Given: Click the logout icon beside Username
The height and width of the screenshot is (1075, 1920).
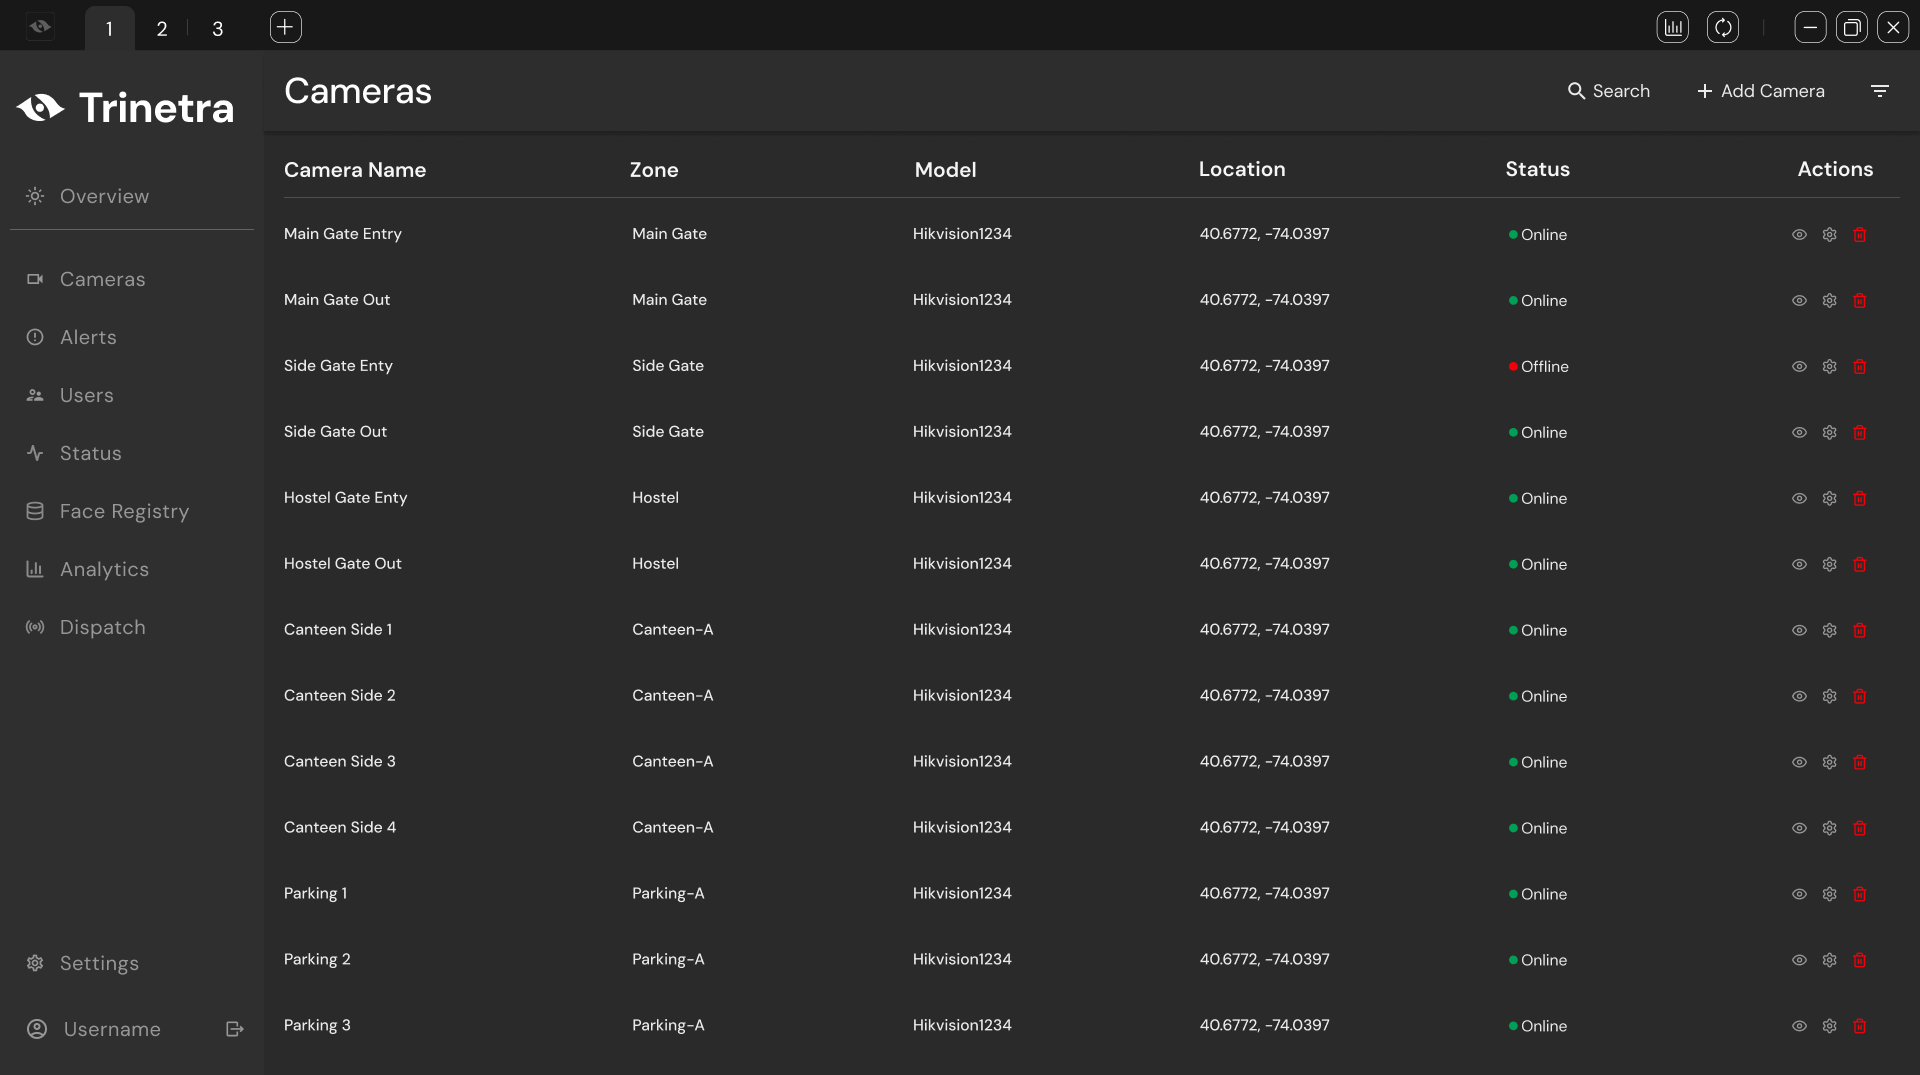Looking at the screenshot, I should click(x=235, y=1029).
